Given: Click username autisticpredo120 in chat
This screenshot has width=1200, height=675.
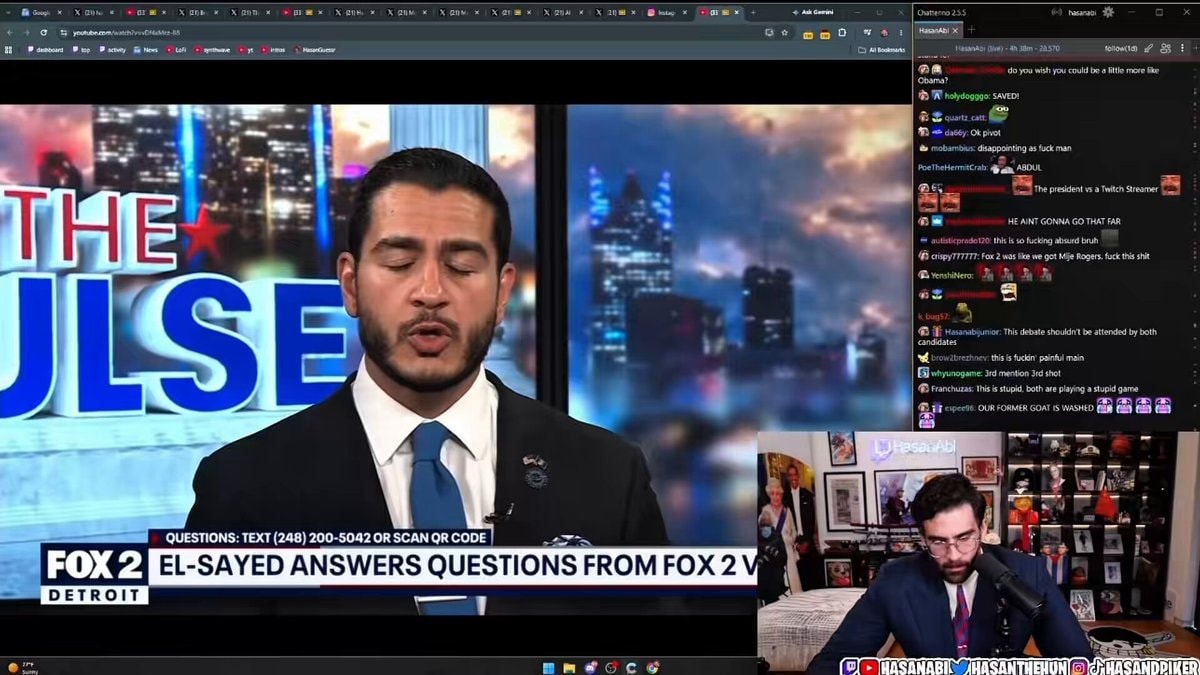Looking at the screenshot, I should (960, 241).
